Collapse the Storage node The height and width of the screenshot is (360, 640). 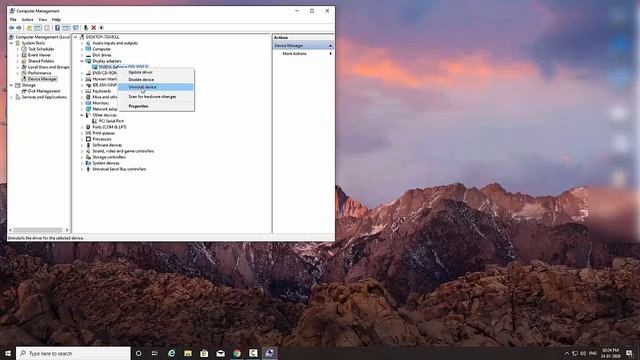pyautogui.click(x=11, y=85)
